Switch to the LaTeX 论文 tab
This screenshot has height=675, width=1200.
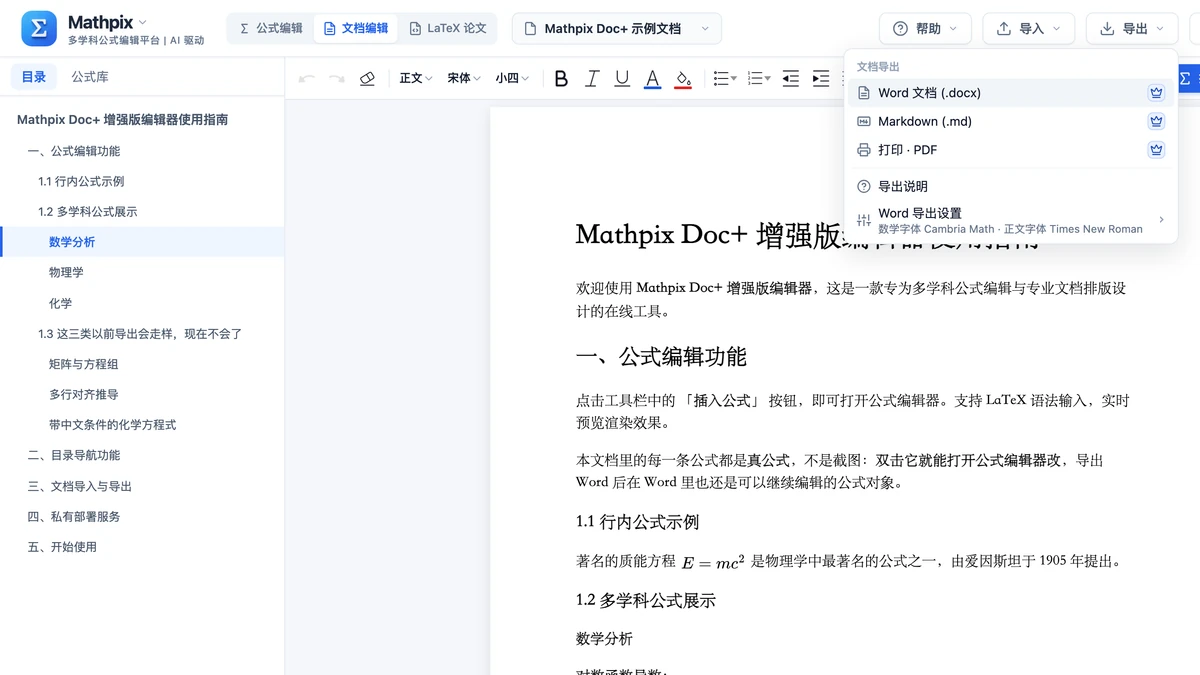click(x=447, y=29)
